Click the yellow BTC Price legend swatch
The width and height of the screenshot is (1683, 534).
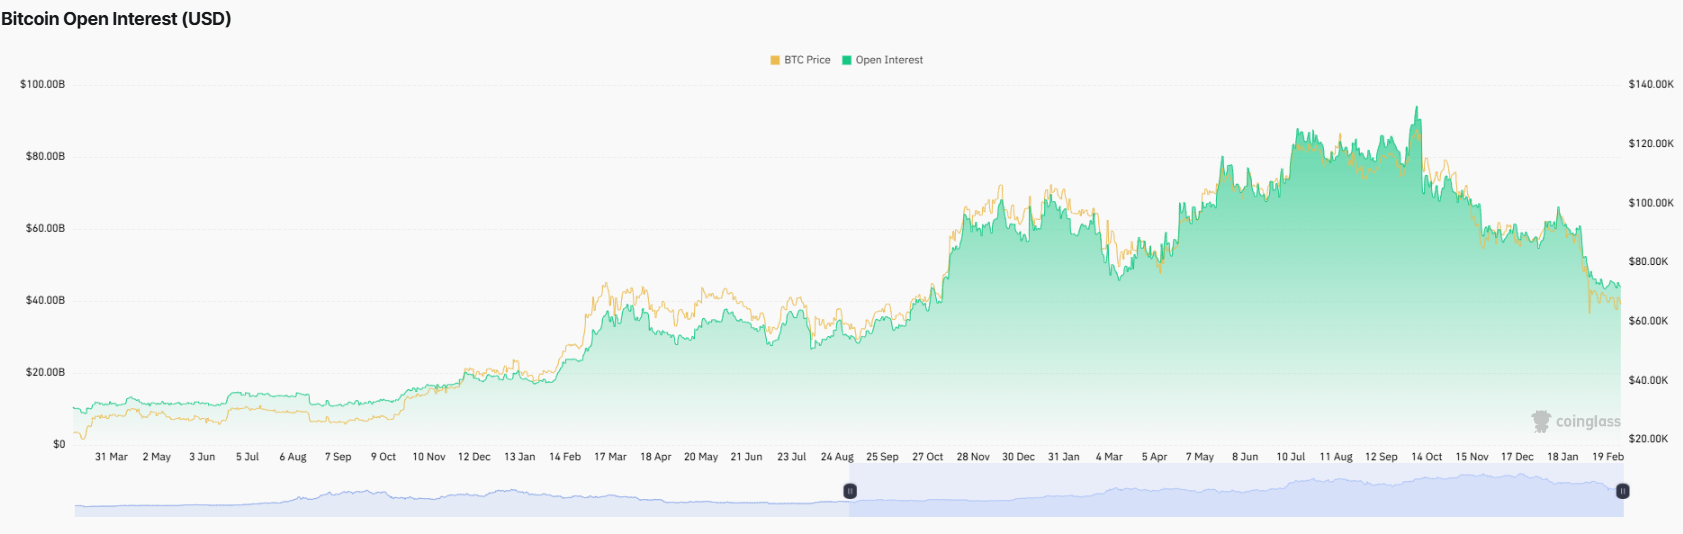click(x=775, y=60)
